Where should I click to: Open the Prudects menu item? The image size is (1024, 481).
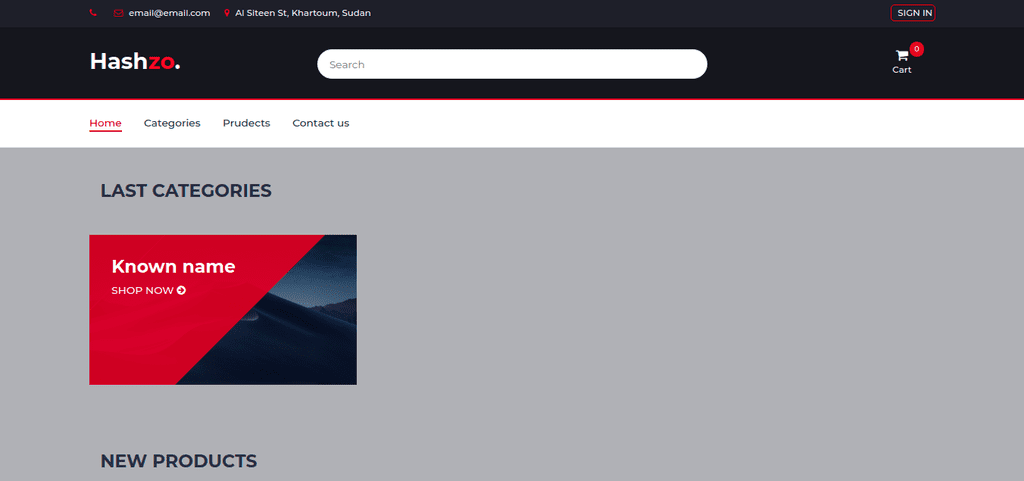[246, 123]
